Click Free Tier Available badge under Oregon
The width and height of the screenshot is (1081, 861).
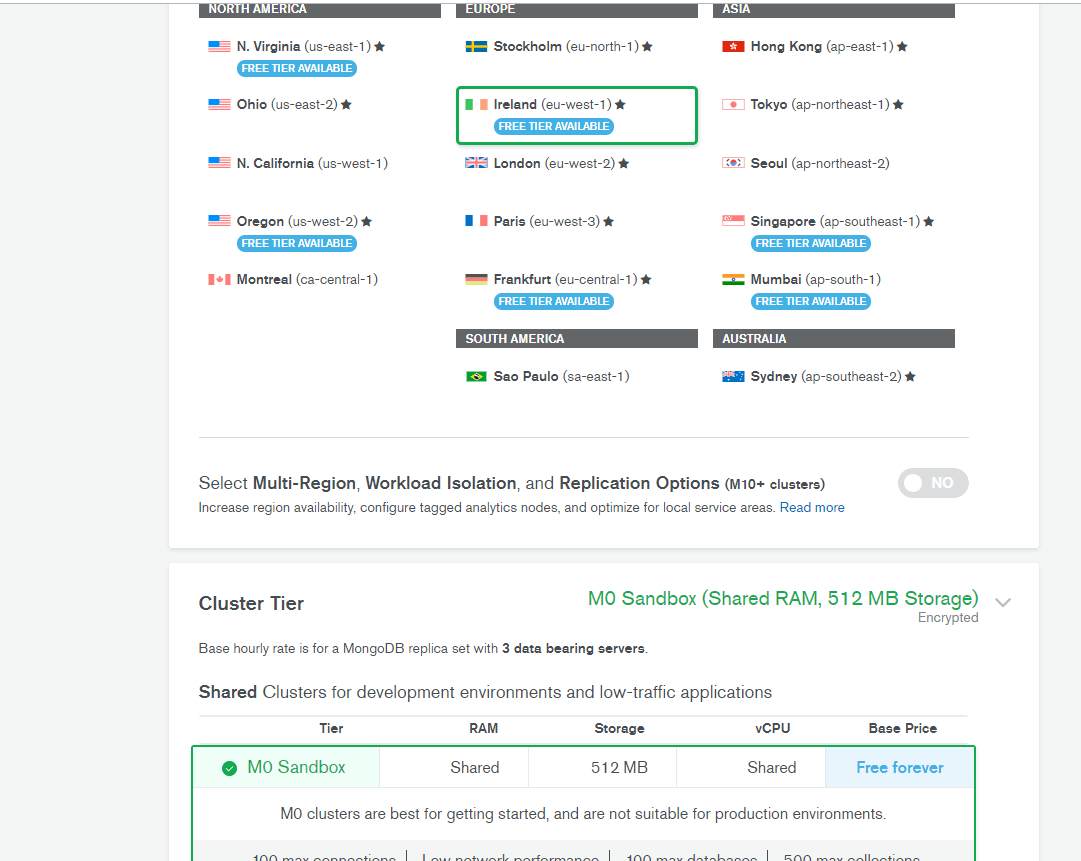pos(297,243)
